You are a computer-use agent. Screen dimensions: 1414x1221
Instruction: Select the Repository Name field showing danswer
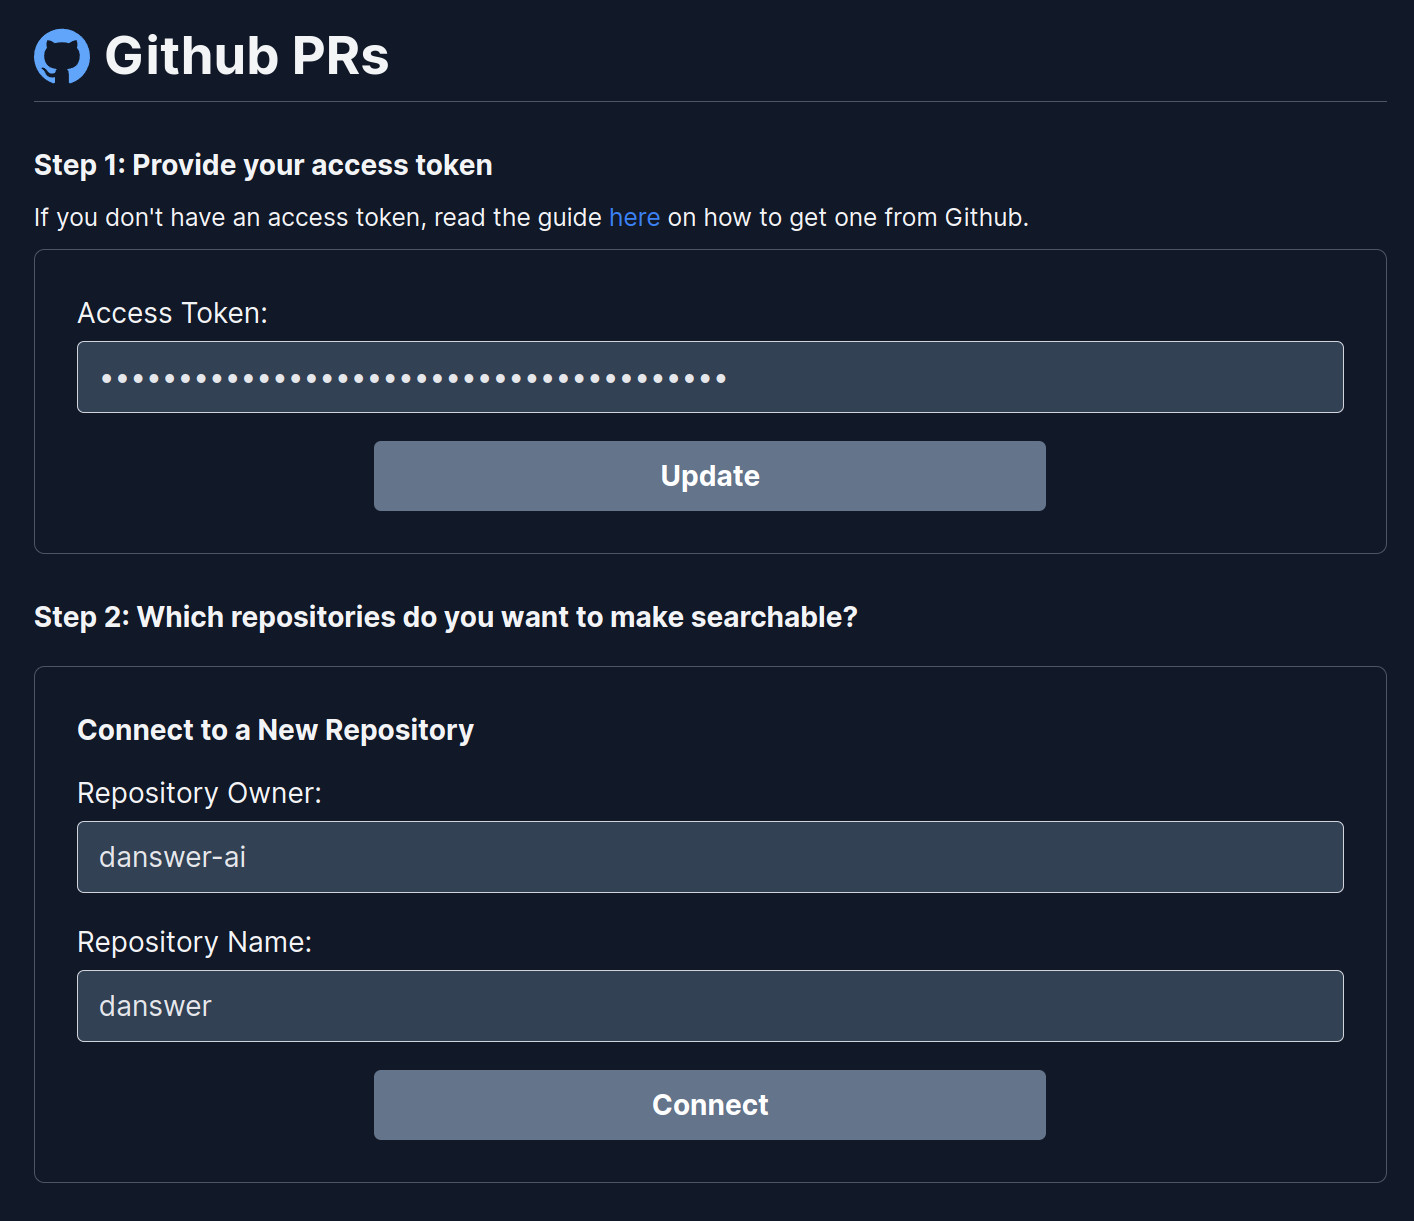coord(709,1006)
